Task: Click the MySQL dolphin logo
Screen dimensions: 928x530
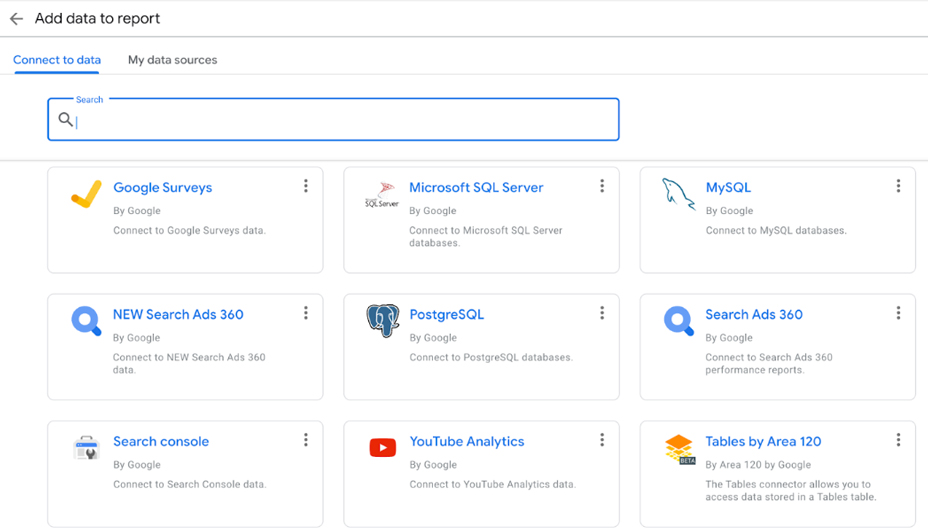Action: tap(678, 194)
